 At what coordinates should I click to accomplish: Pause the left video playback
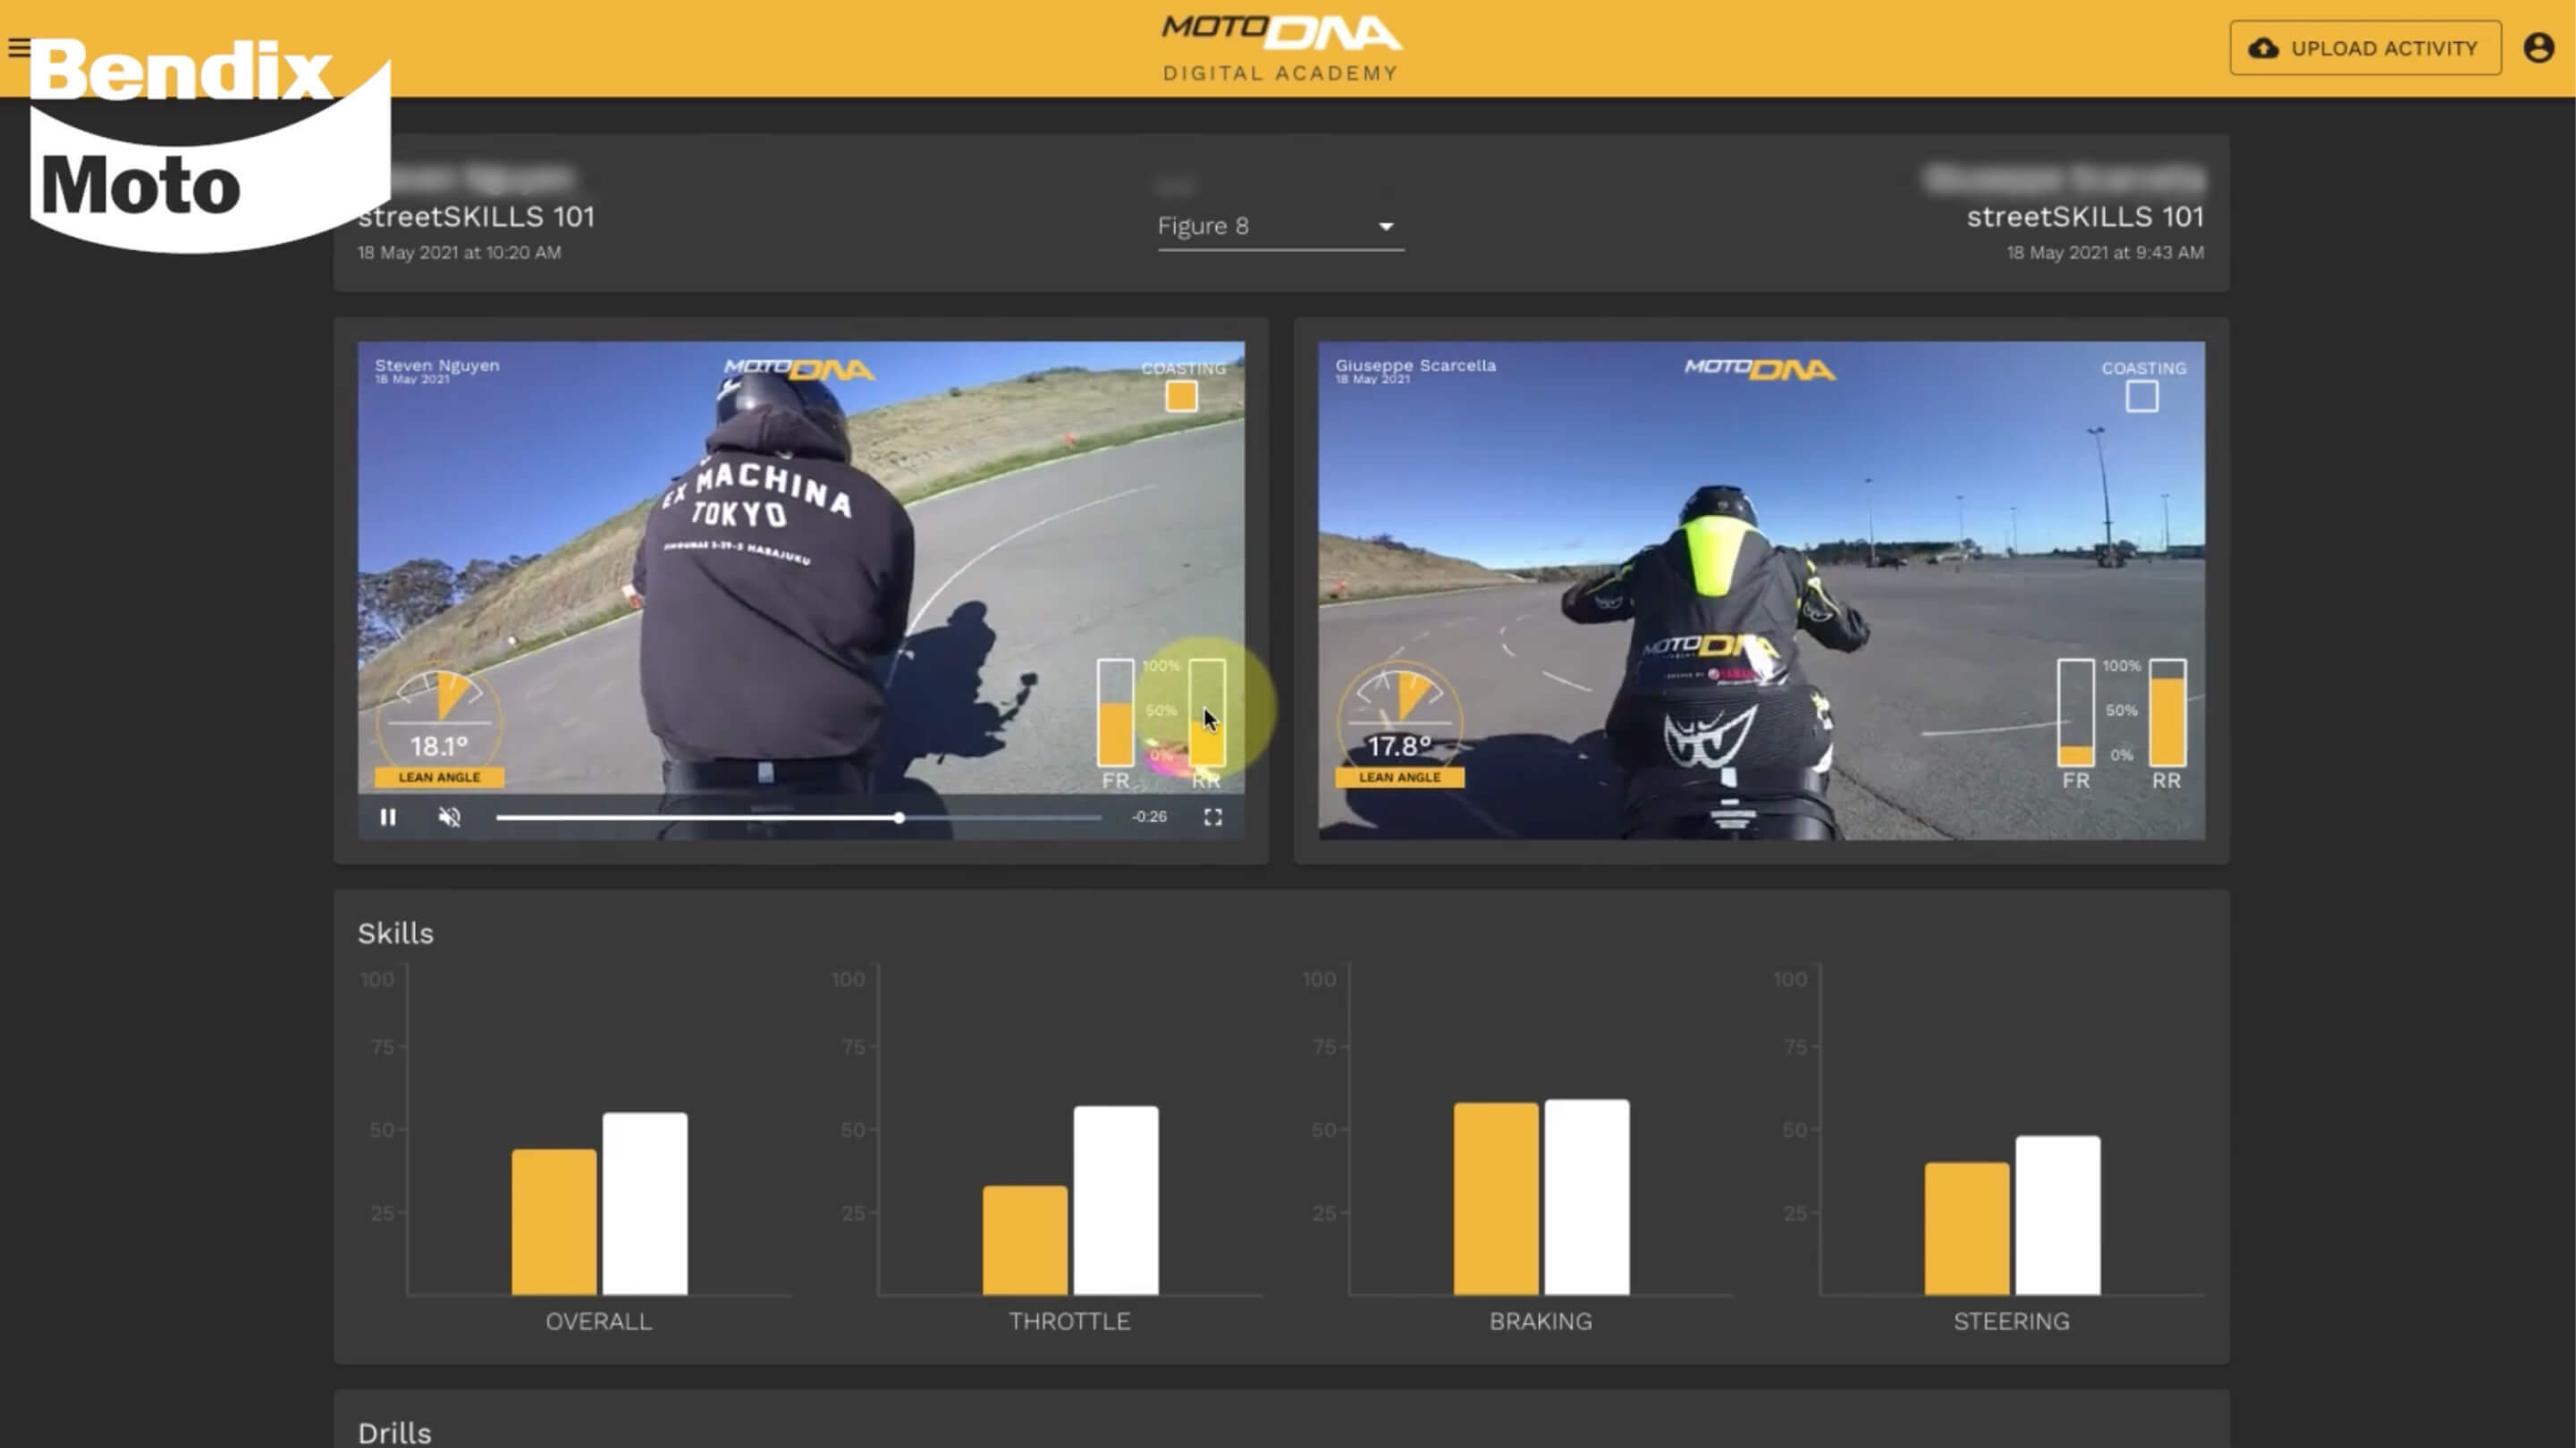coord(388,817)
